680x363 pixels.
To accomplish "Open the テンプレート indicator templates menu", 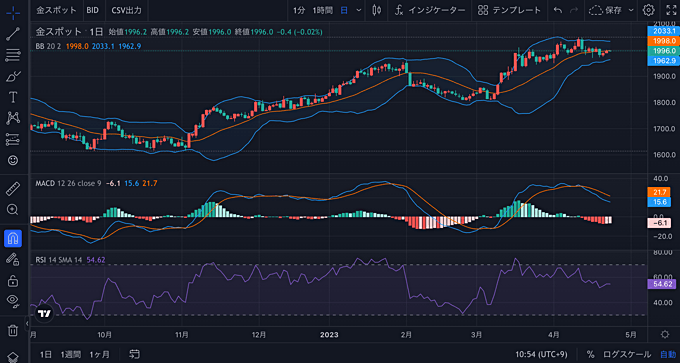I will tap(509, 10).
